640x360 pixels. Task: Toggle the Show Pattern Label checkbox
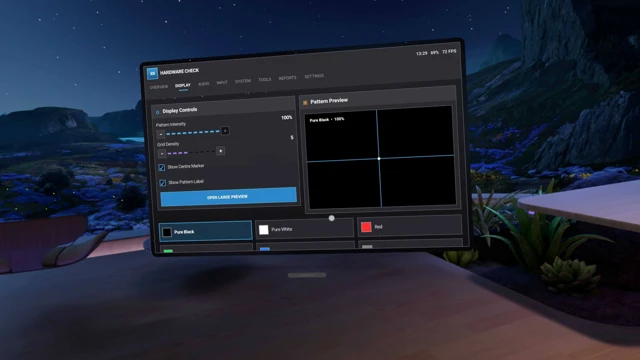(162, 183)
